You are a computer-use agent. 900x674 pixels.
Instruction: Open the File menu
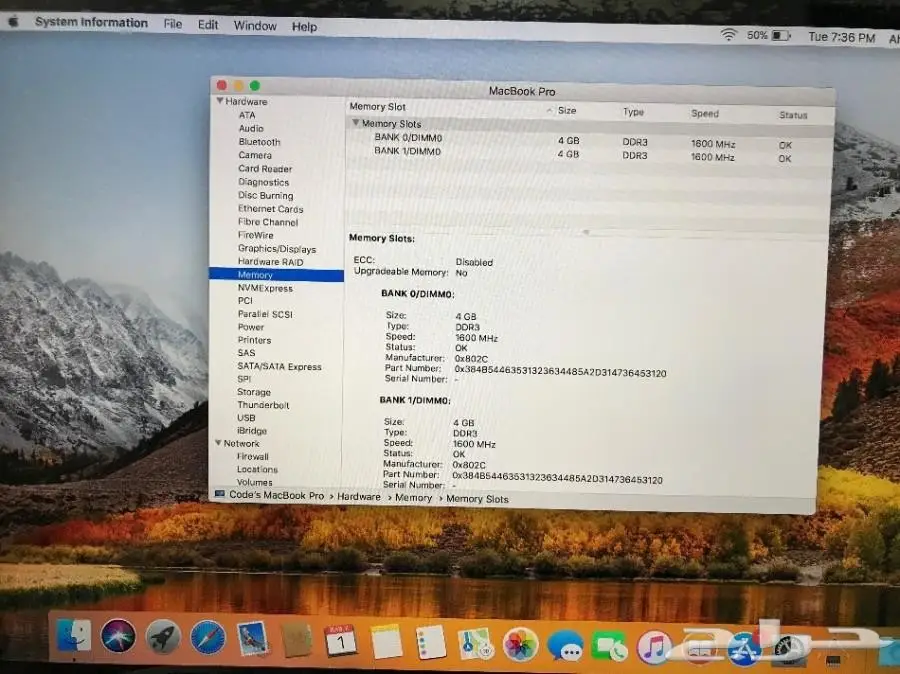pos(173,24)
